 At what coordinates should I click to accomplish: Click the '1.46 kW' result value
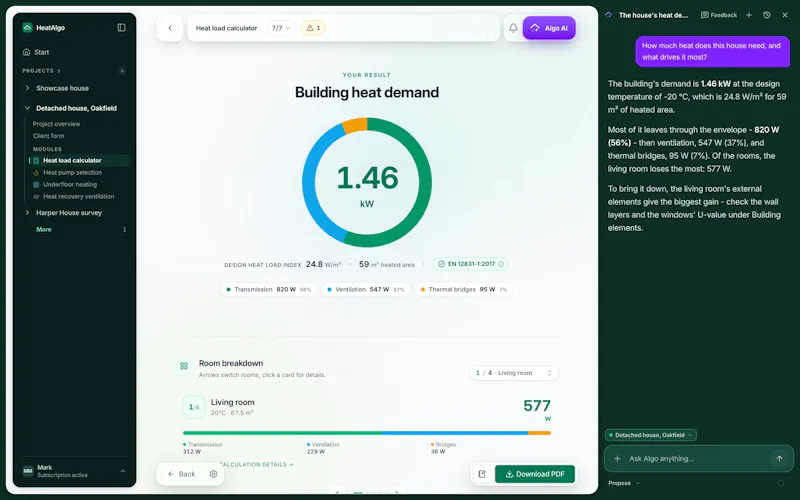pos(367,186)
